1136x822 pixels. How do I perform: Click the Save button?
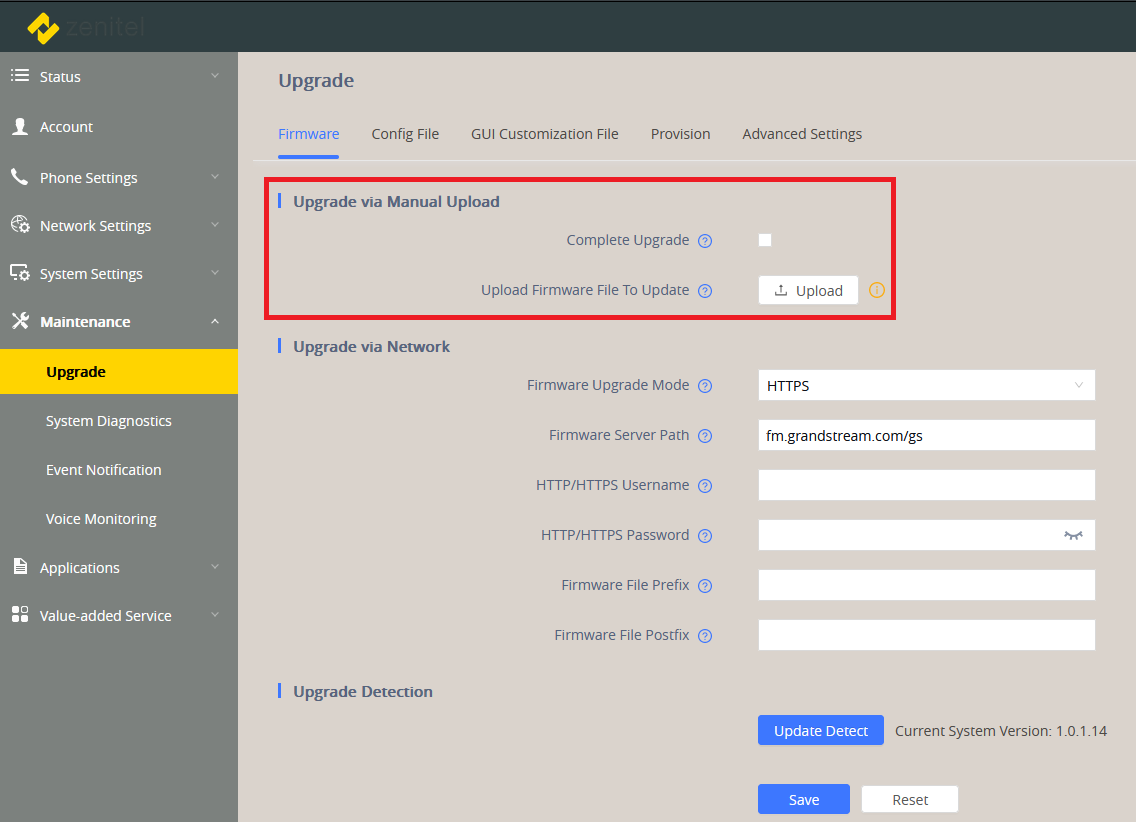(x=804, y=800)
